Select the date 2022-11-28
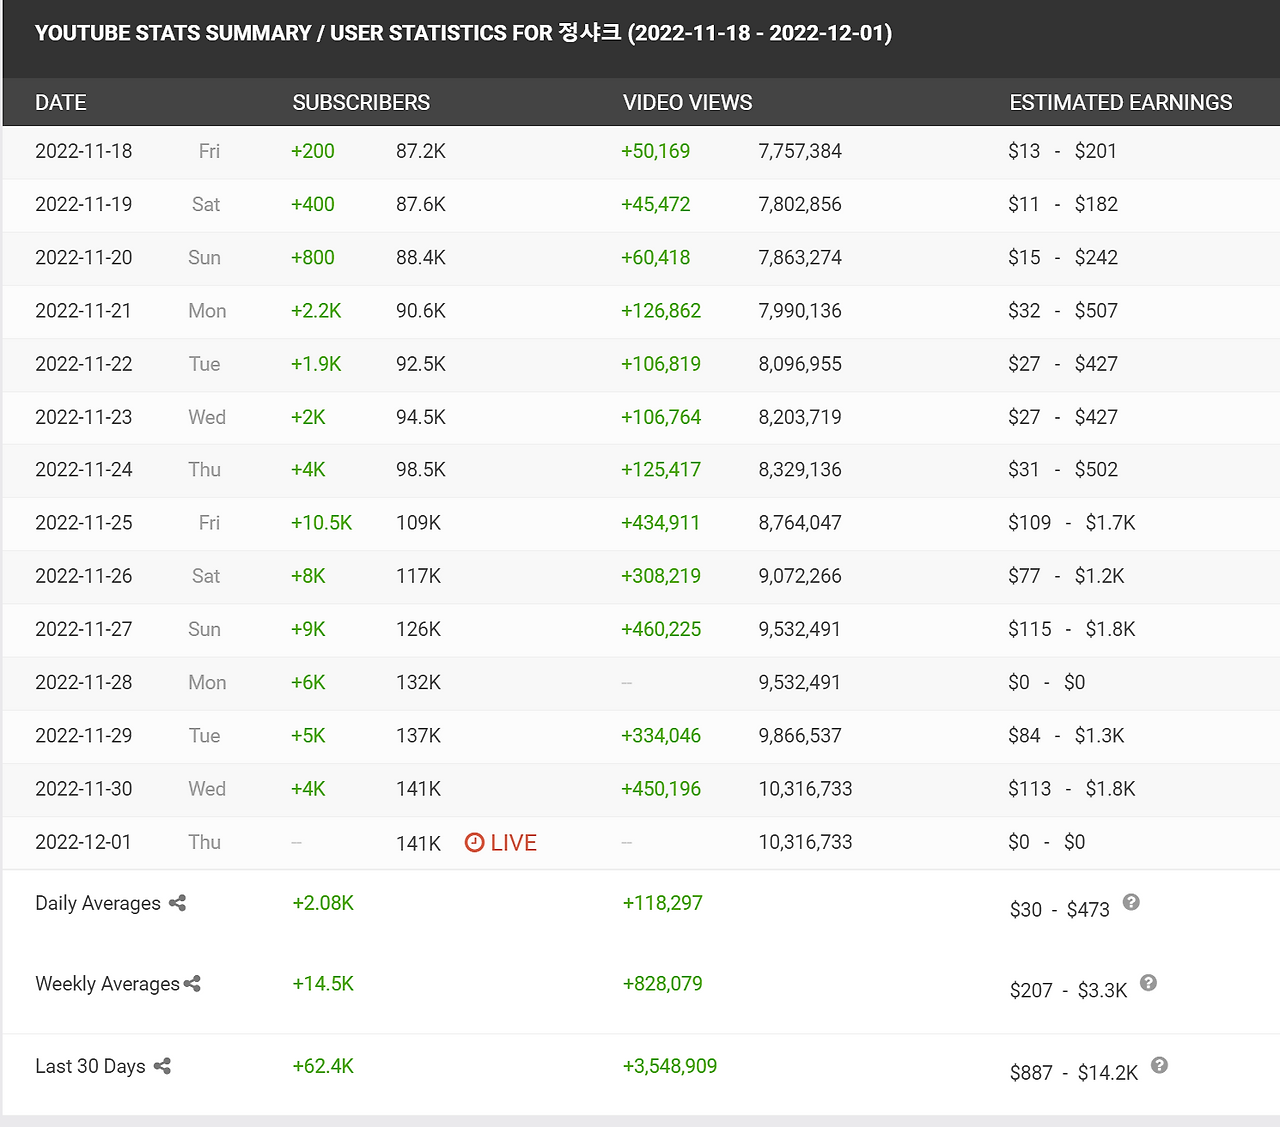Viewport: 1280px width, 1127px height. (x=84, y=682)
